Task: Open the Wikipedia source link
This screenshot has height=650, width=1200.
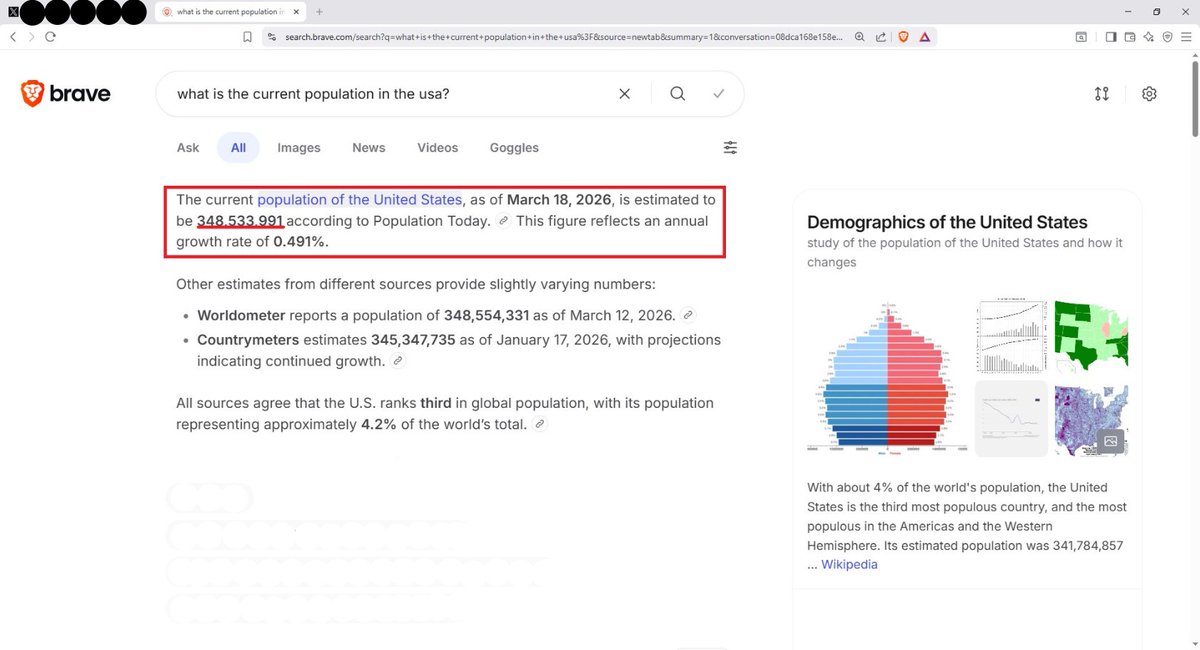Action: [x=849, y=564]
